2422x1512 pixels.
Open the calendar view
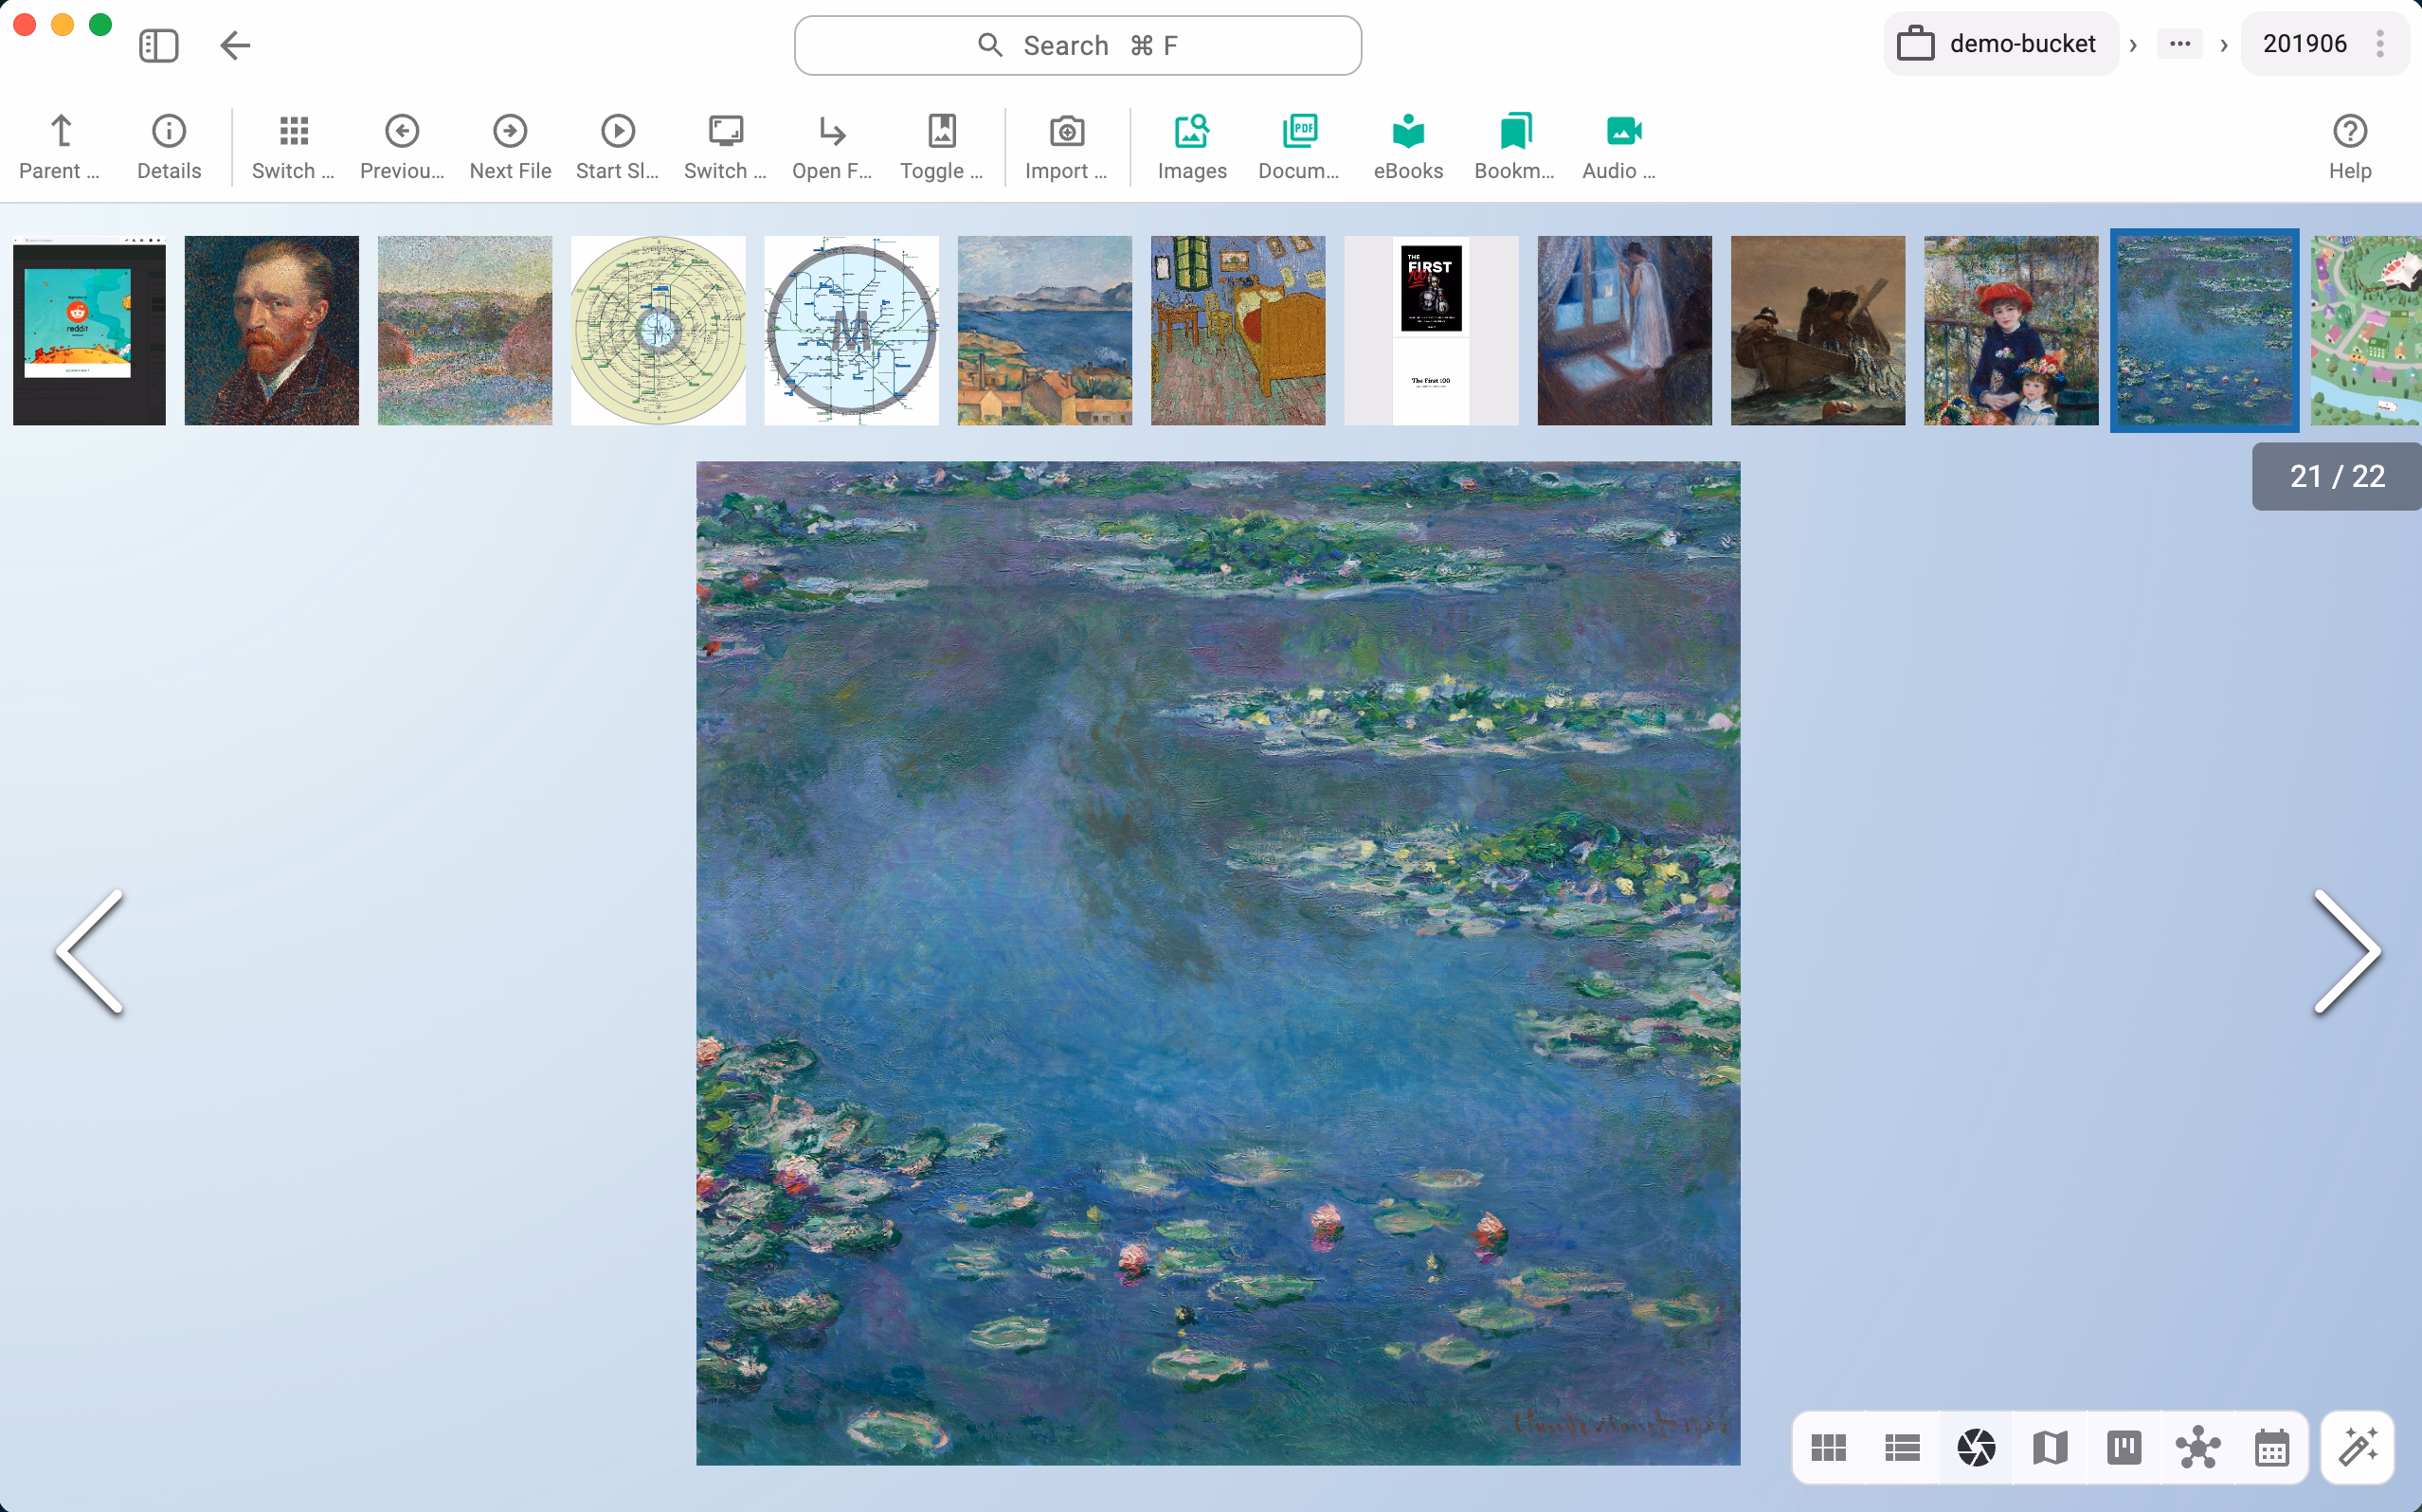[2271, 1446]
